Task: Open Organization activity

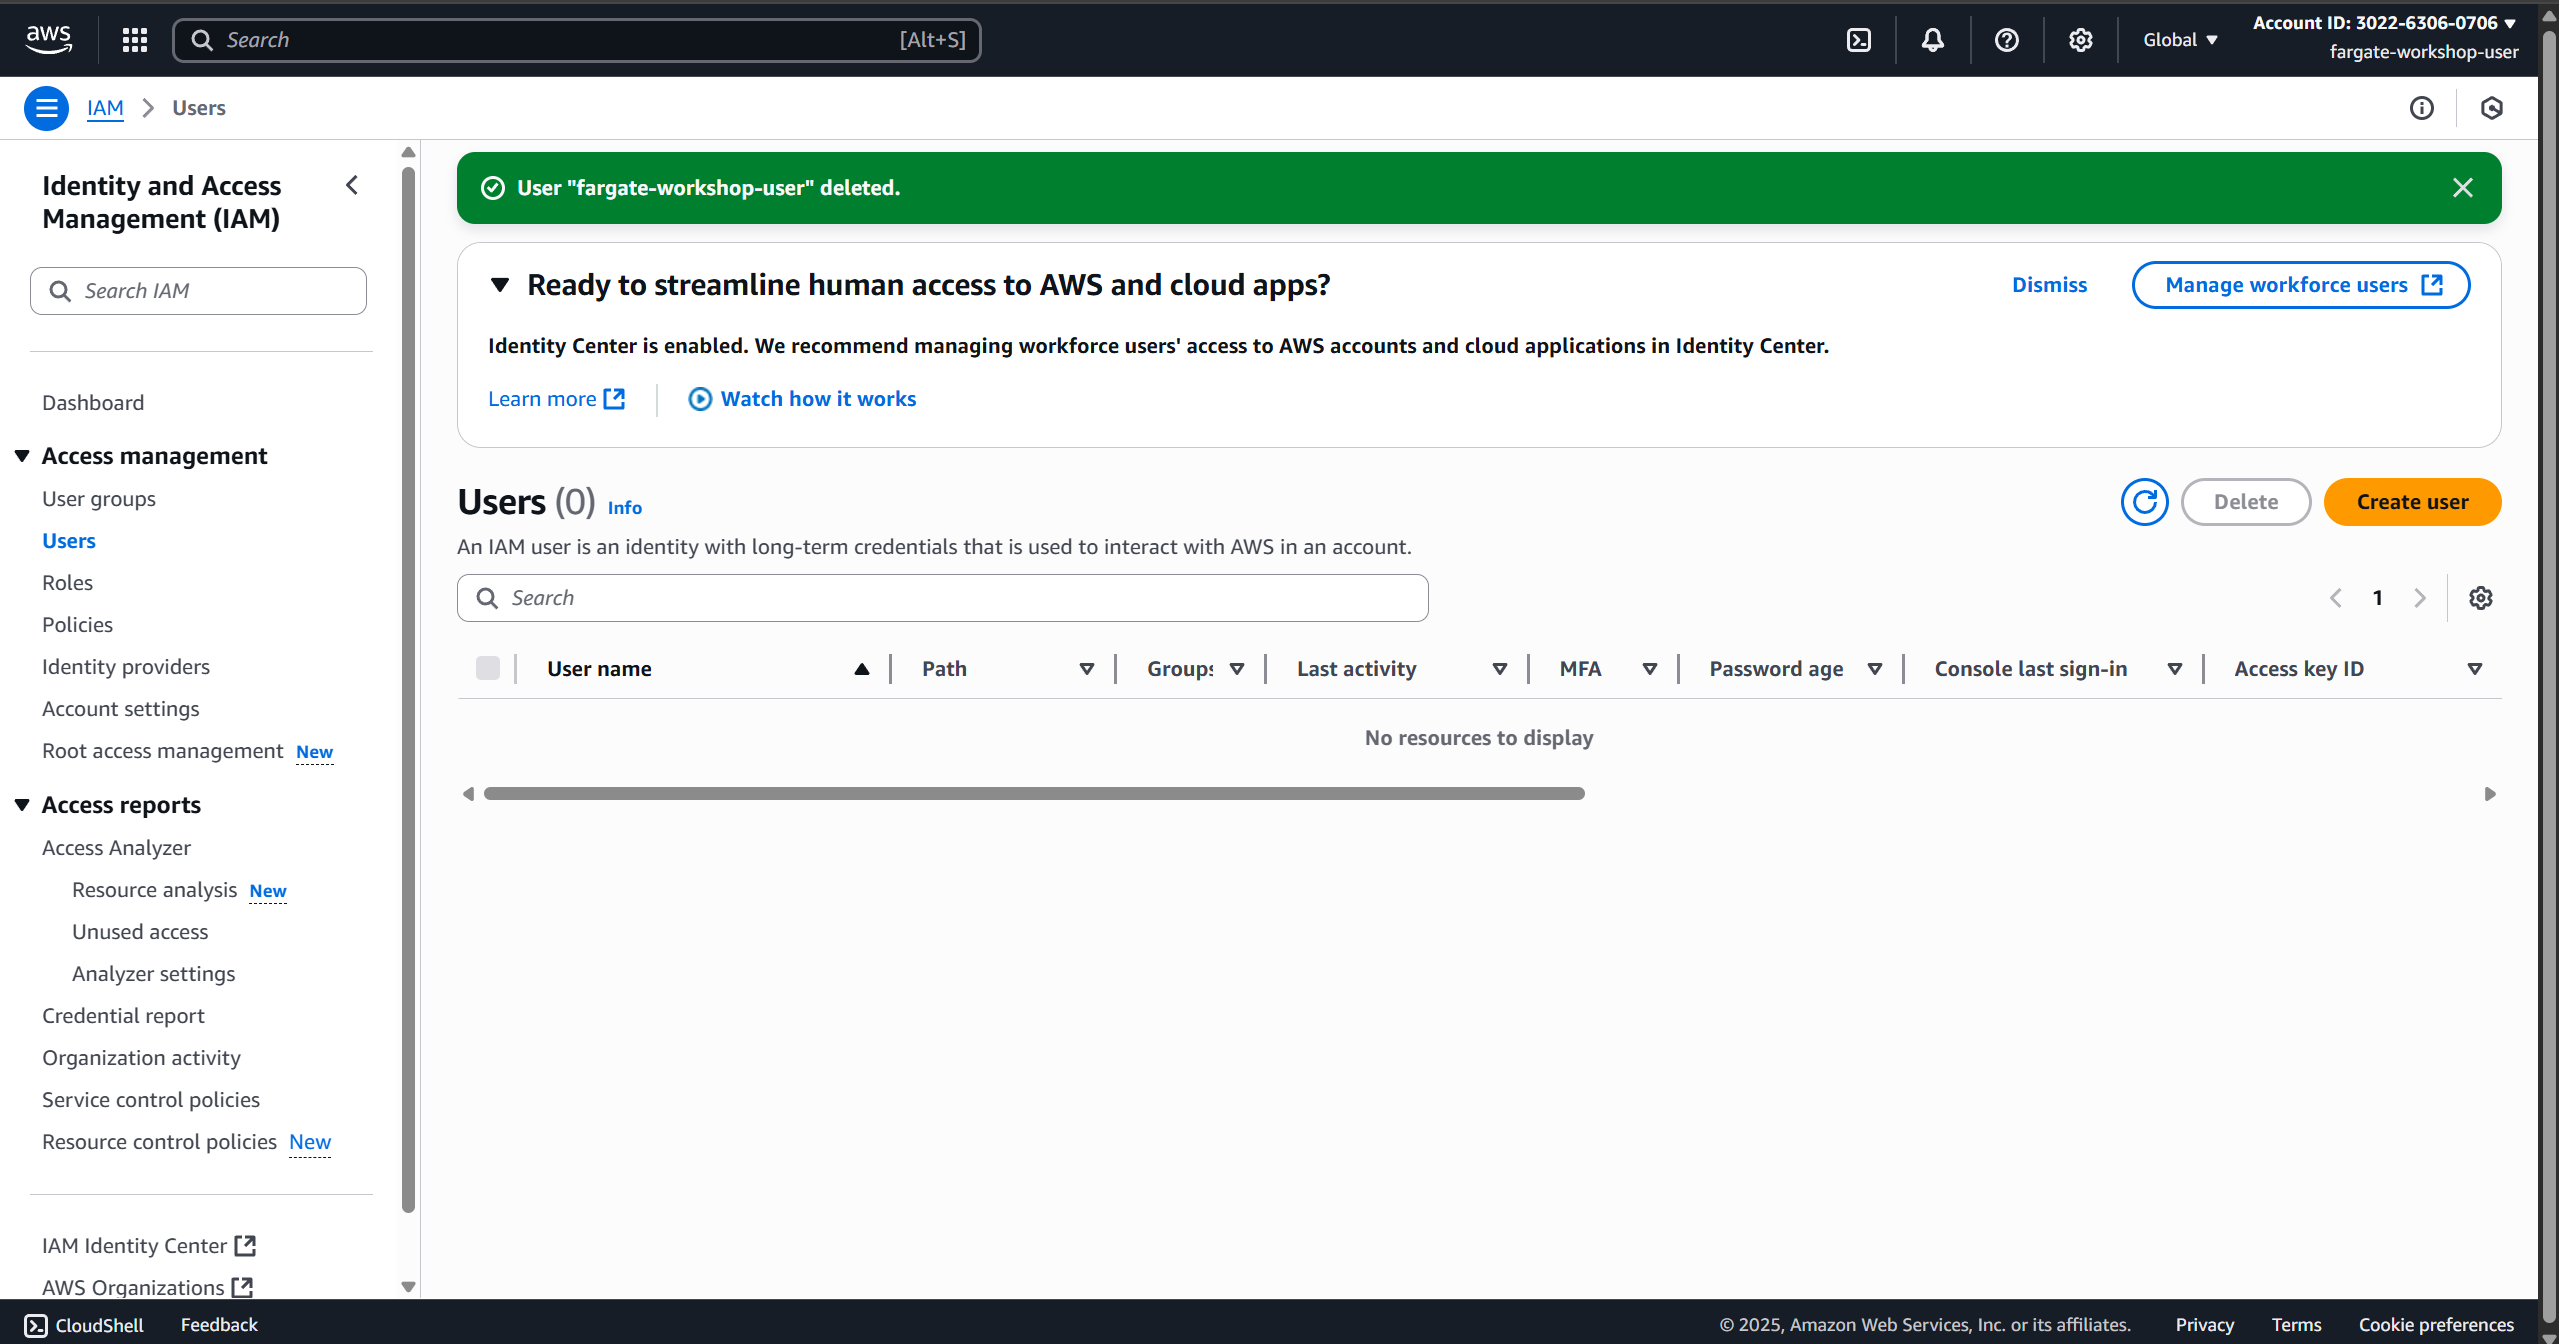Action: click(141, 1058)
